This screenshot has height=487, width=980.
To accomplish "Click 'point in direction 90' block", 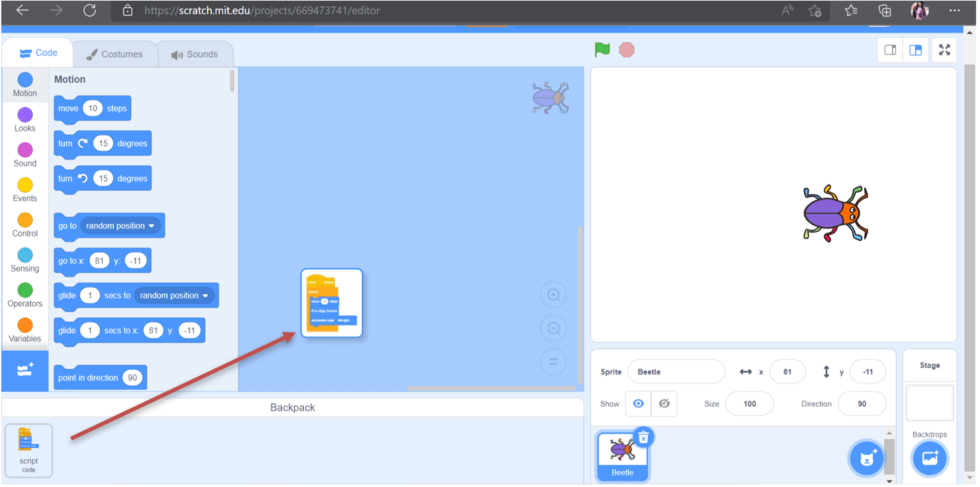I will (x=100, y=378).
